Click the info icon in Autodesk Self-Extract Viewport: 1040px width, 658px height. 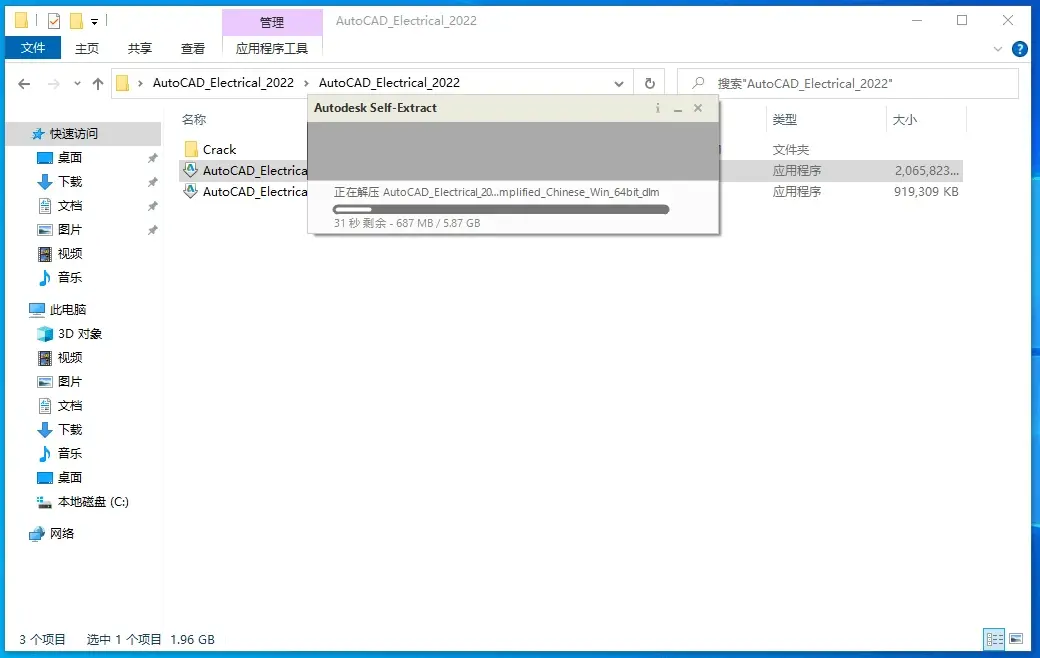click(658, 108)
